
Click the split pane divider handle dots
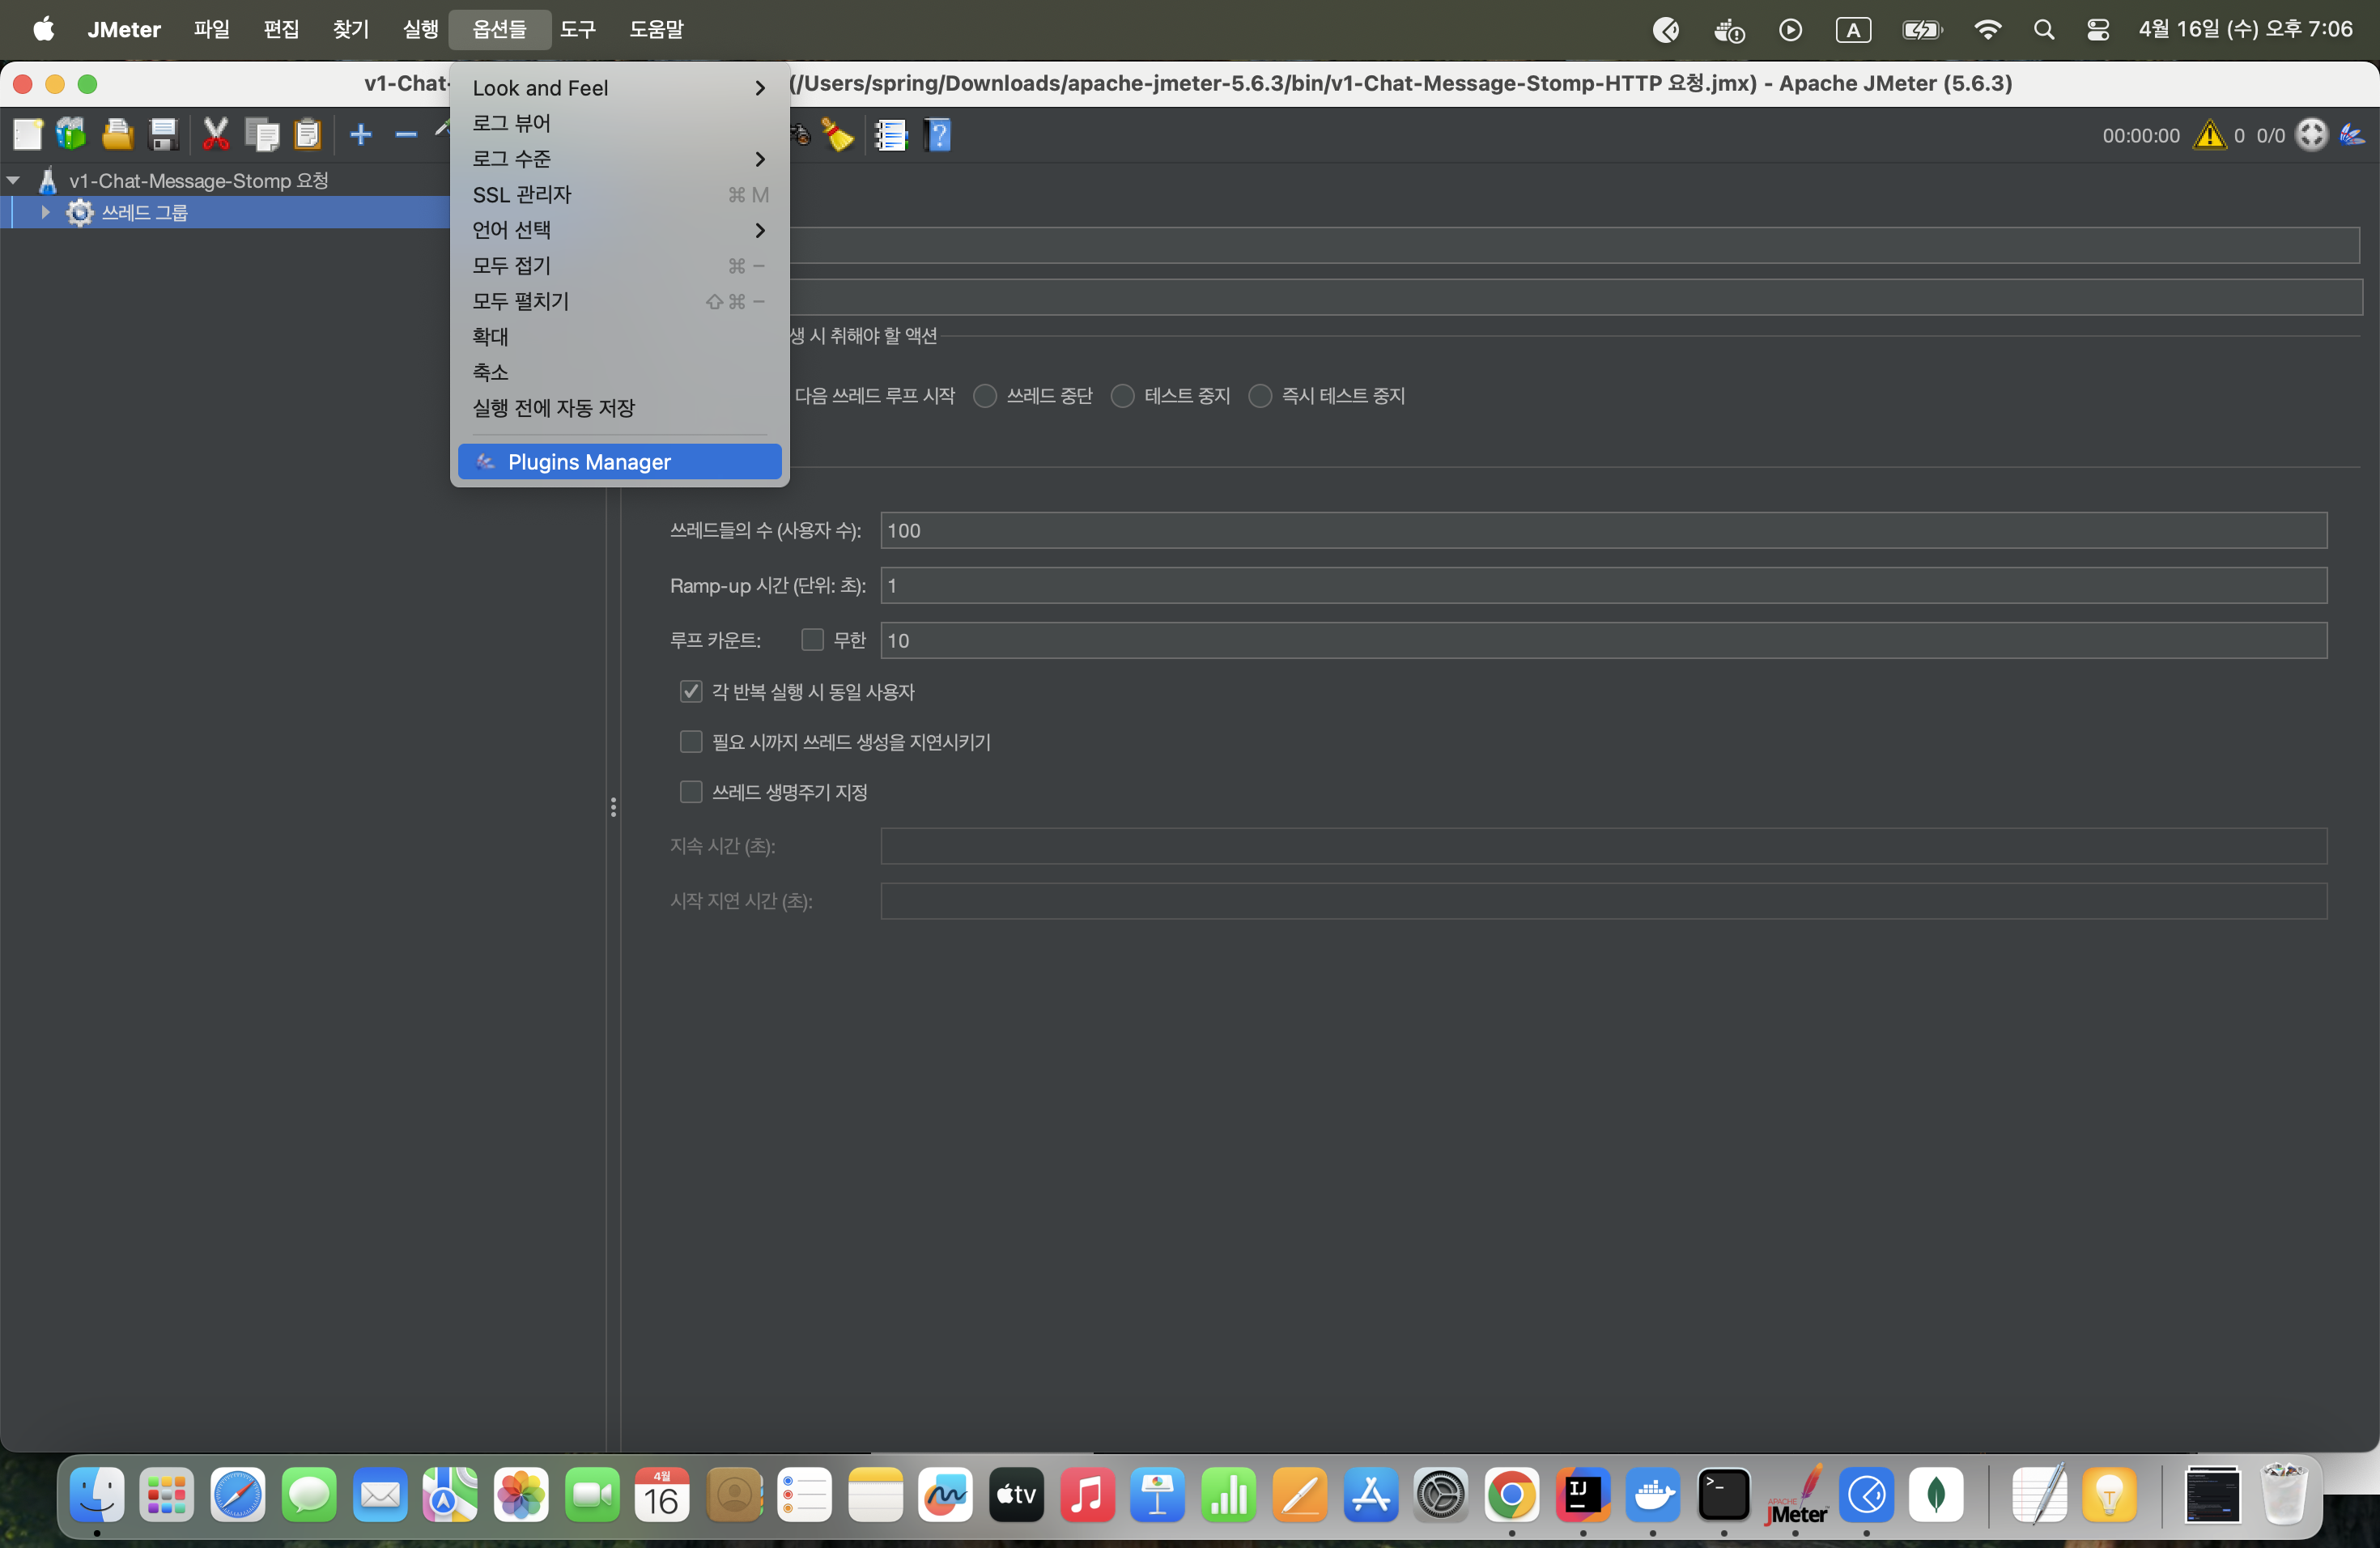[x=613, y=807]
